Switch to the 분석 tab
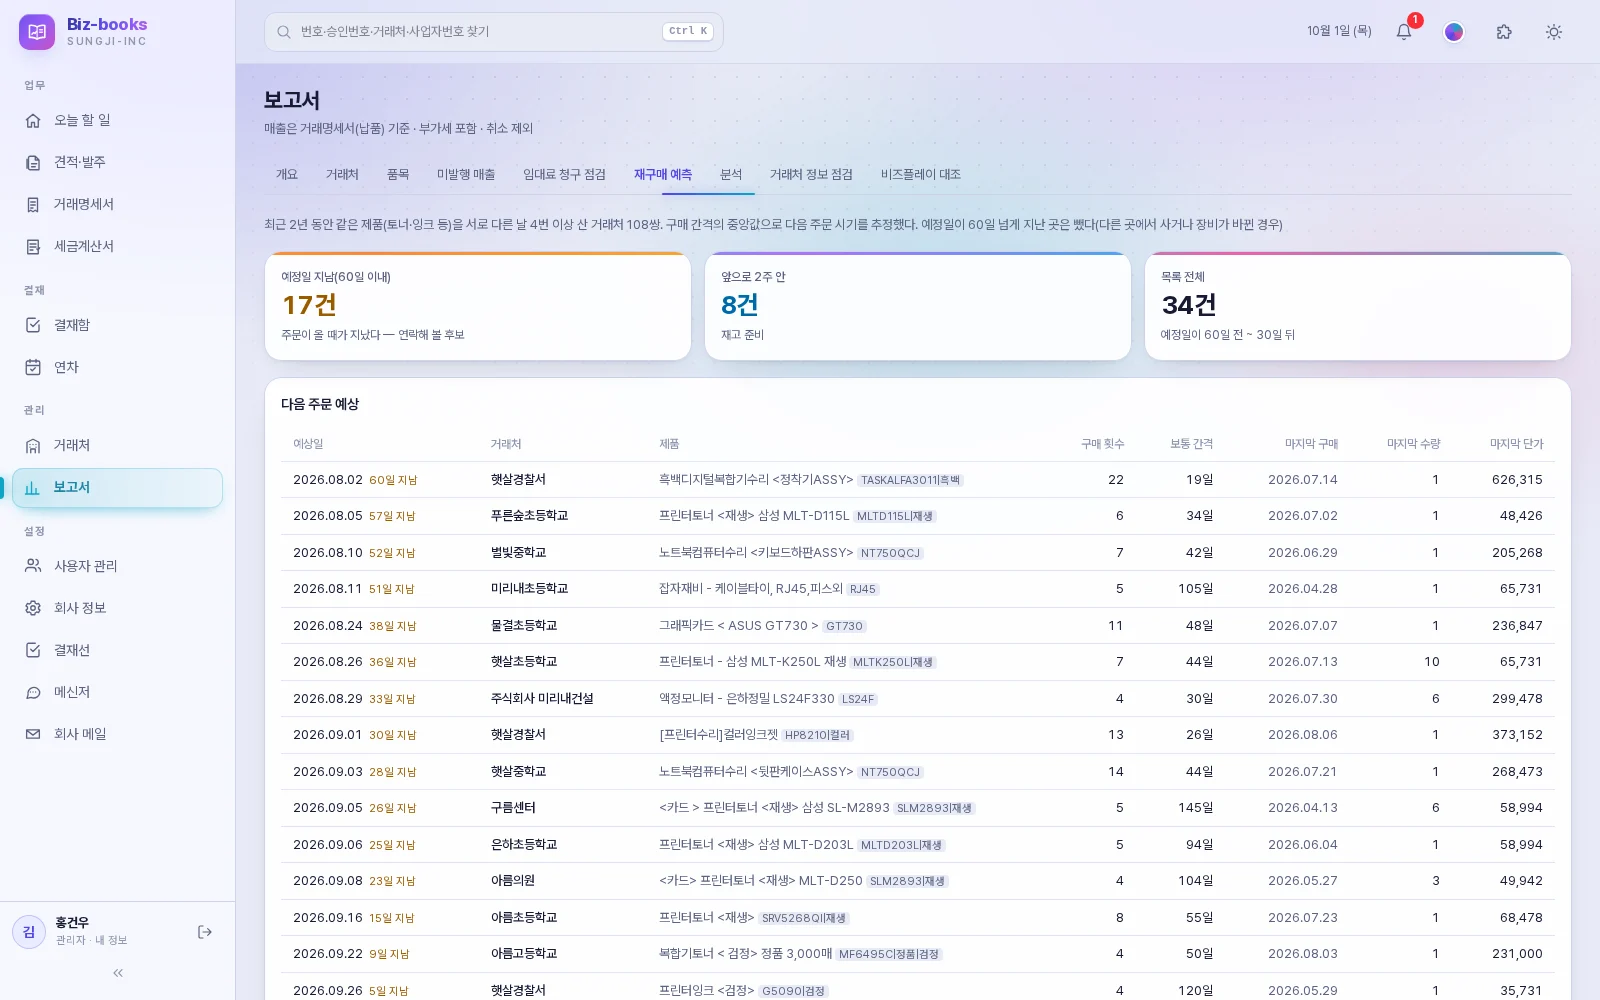The width and height of the screenshot is (1600, 1000). pos(731,175)
